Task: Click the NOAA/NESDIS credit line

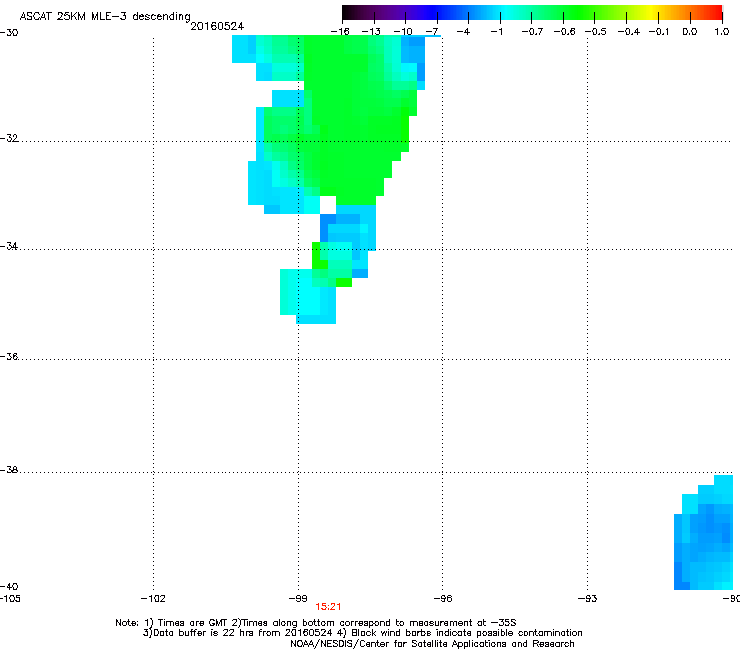Action: pyautogui.click(x=432, y=644)
